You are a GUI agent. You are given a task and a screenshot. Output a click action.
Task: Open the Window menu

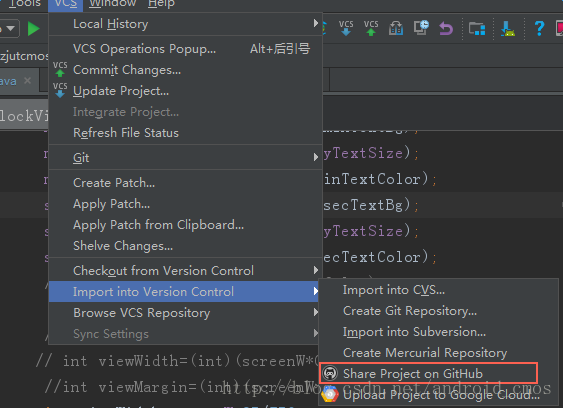coord(113,4)
